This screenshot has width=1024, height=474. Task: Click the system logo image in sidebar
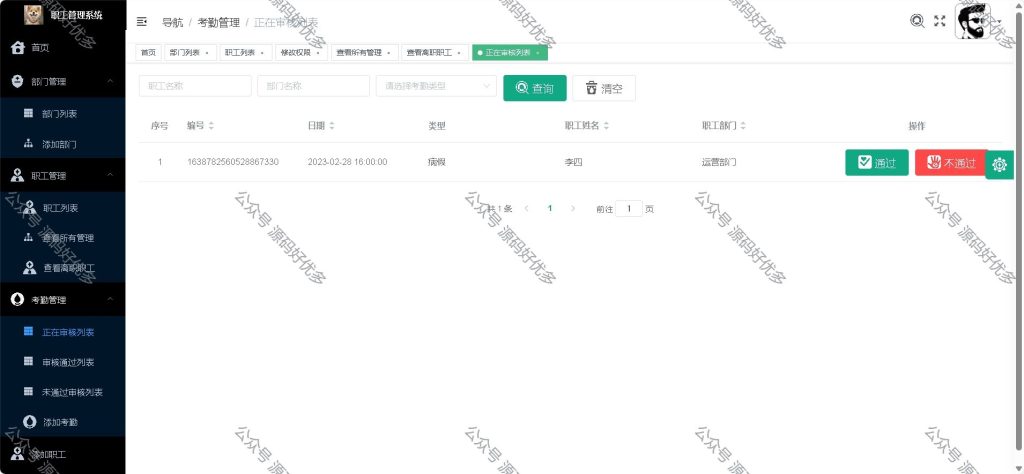pos(33,14)
